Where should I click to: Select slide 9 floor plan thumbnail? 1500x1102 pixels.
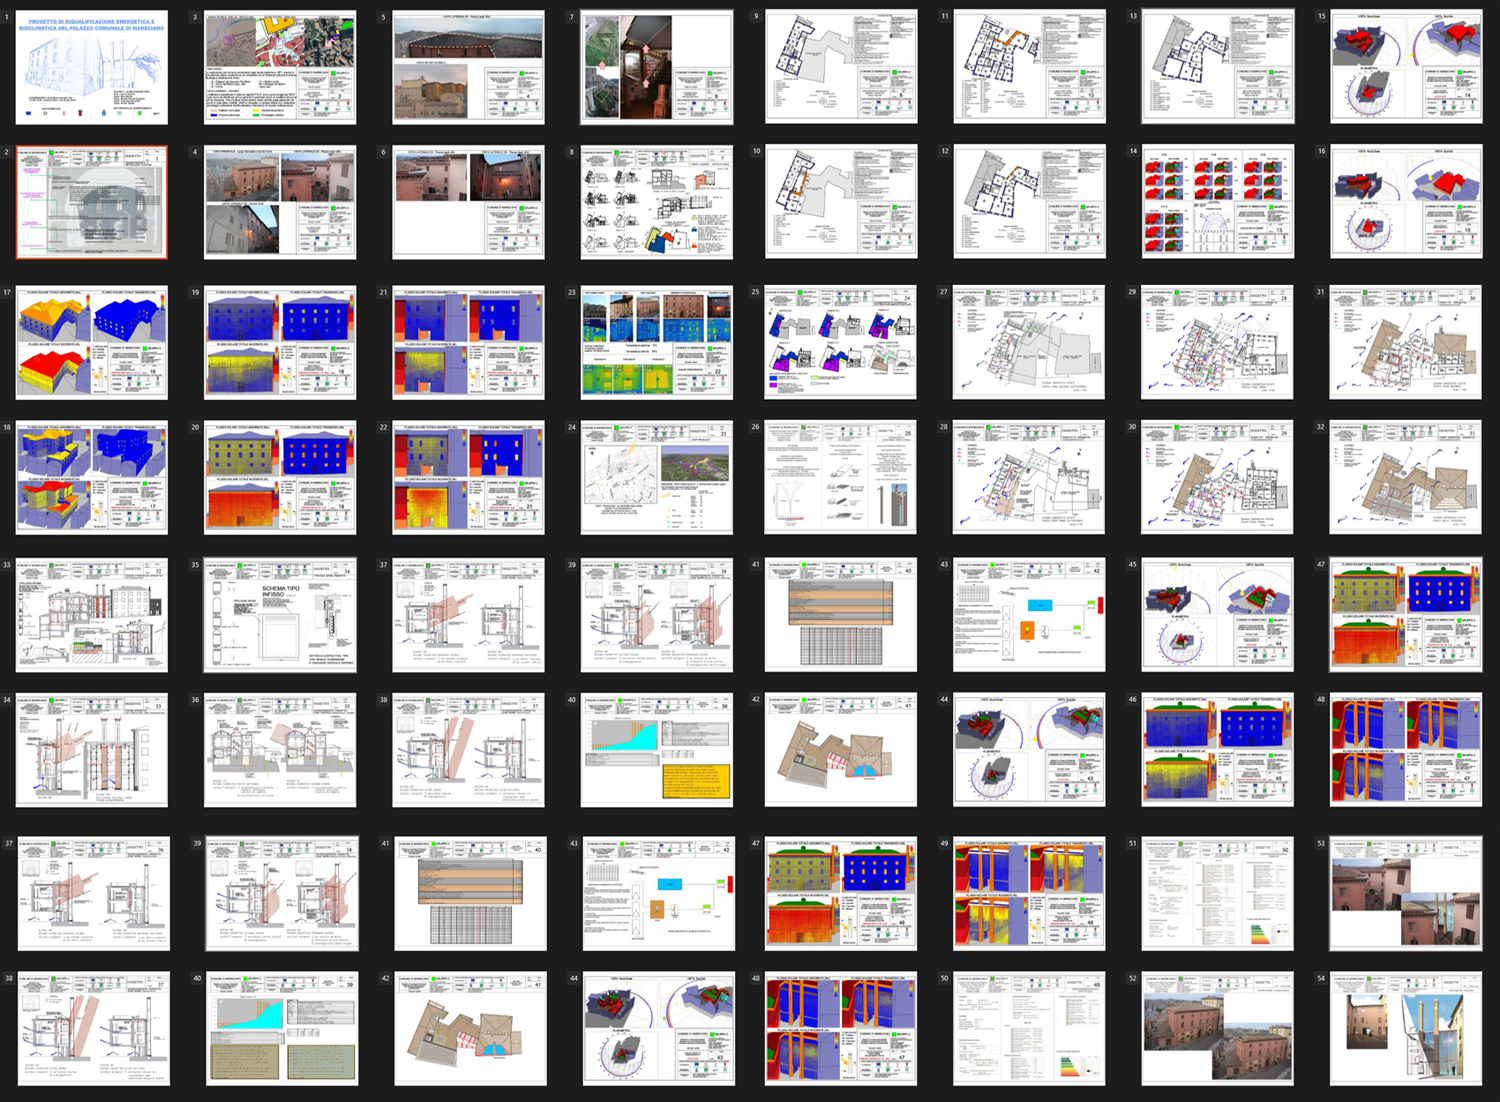click(x=841, y=67)
